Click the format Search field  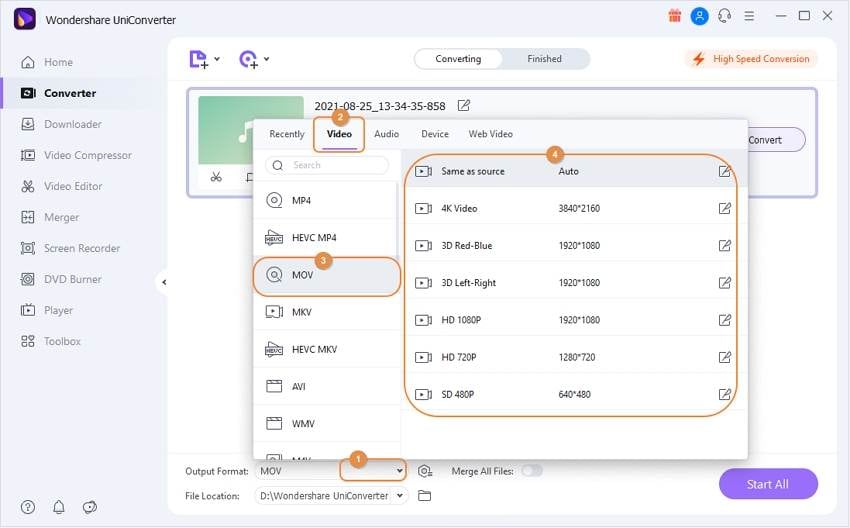tap(327, 165)
